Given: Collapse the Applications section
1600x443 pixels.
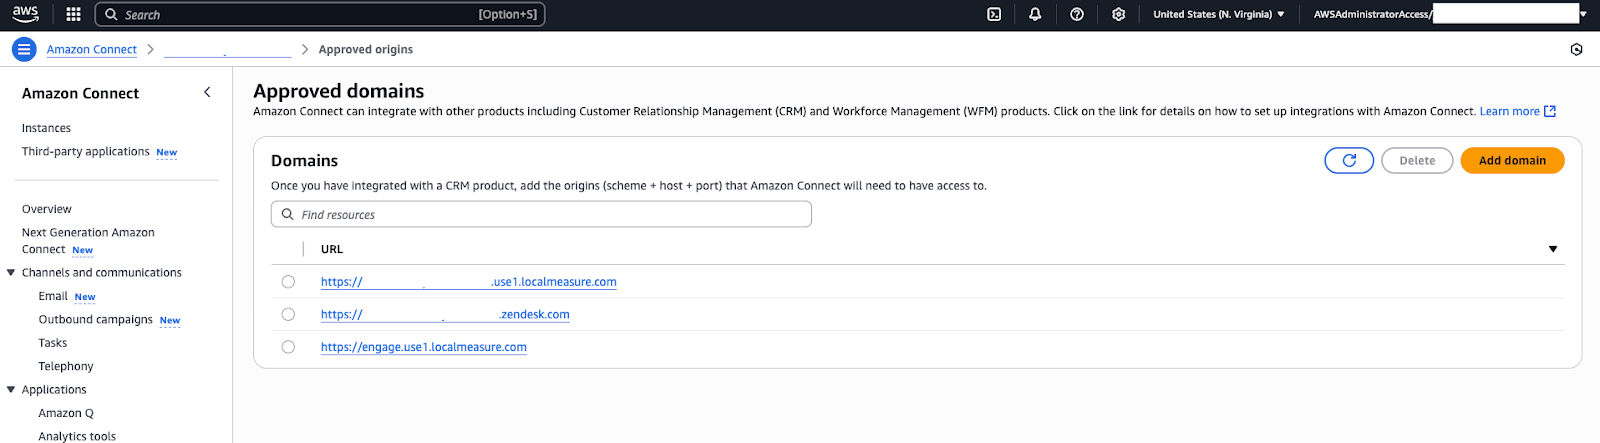Looking at the screenshot, I should [x=11, y=390].
